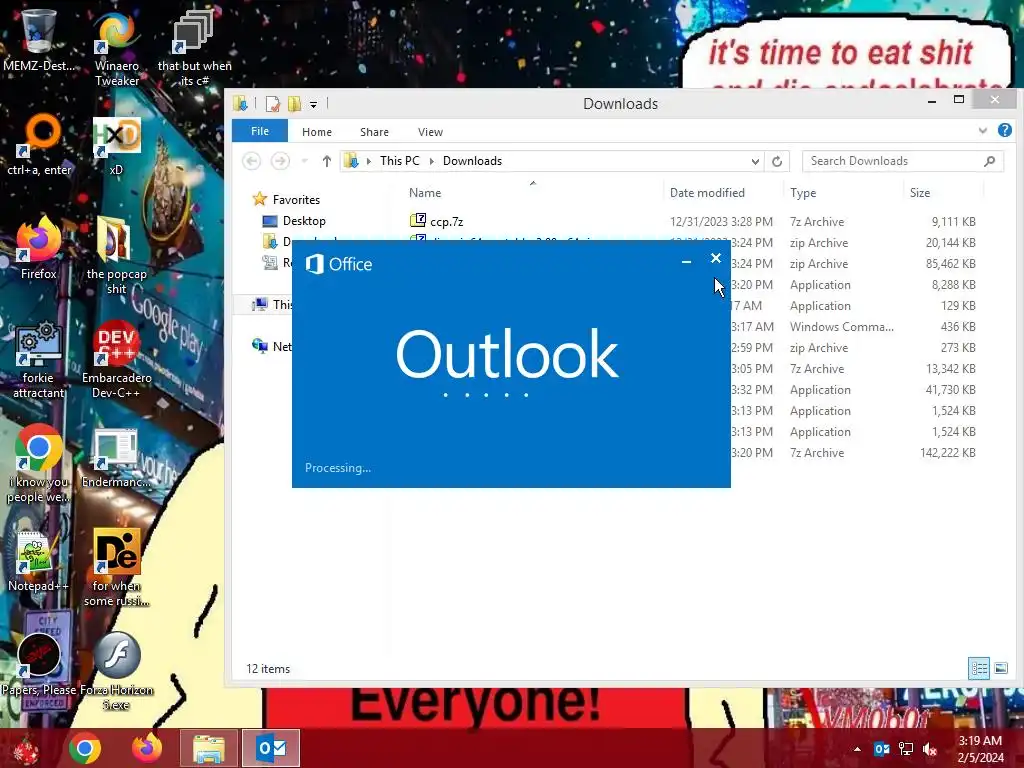
Task: Show hidden tray icons arrow
Action: click(857, 749)
